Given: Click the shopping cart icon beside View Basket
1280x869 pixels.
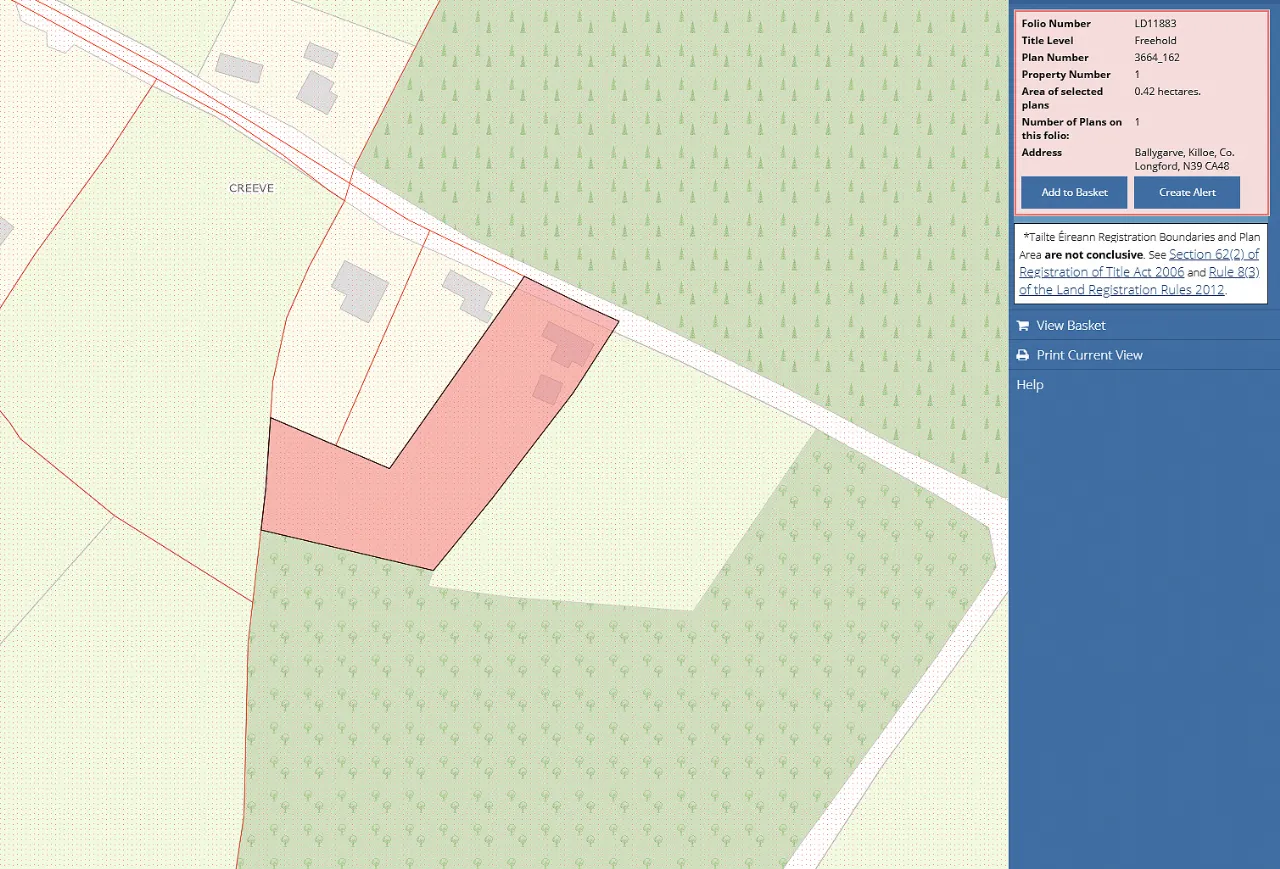Looking at the screenshot, I should pyautogui.click(x=1022, y=325).
